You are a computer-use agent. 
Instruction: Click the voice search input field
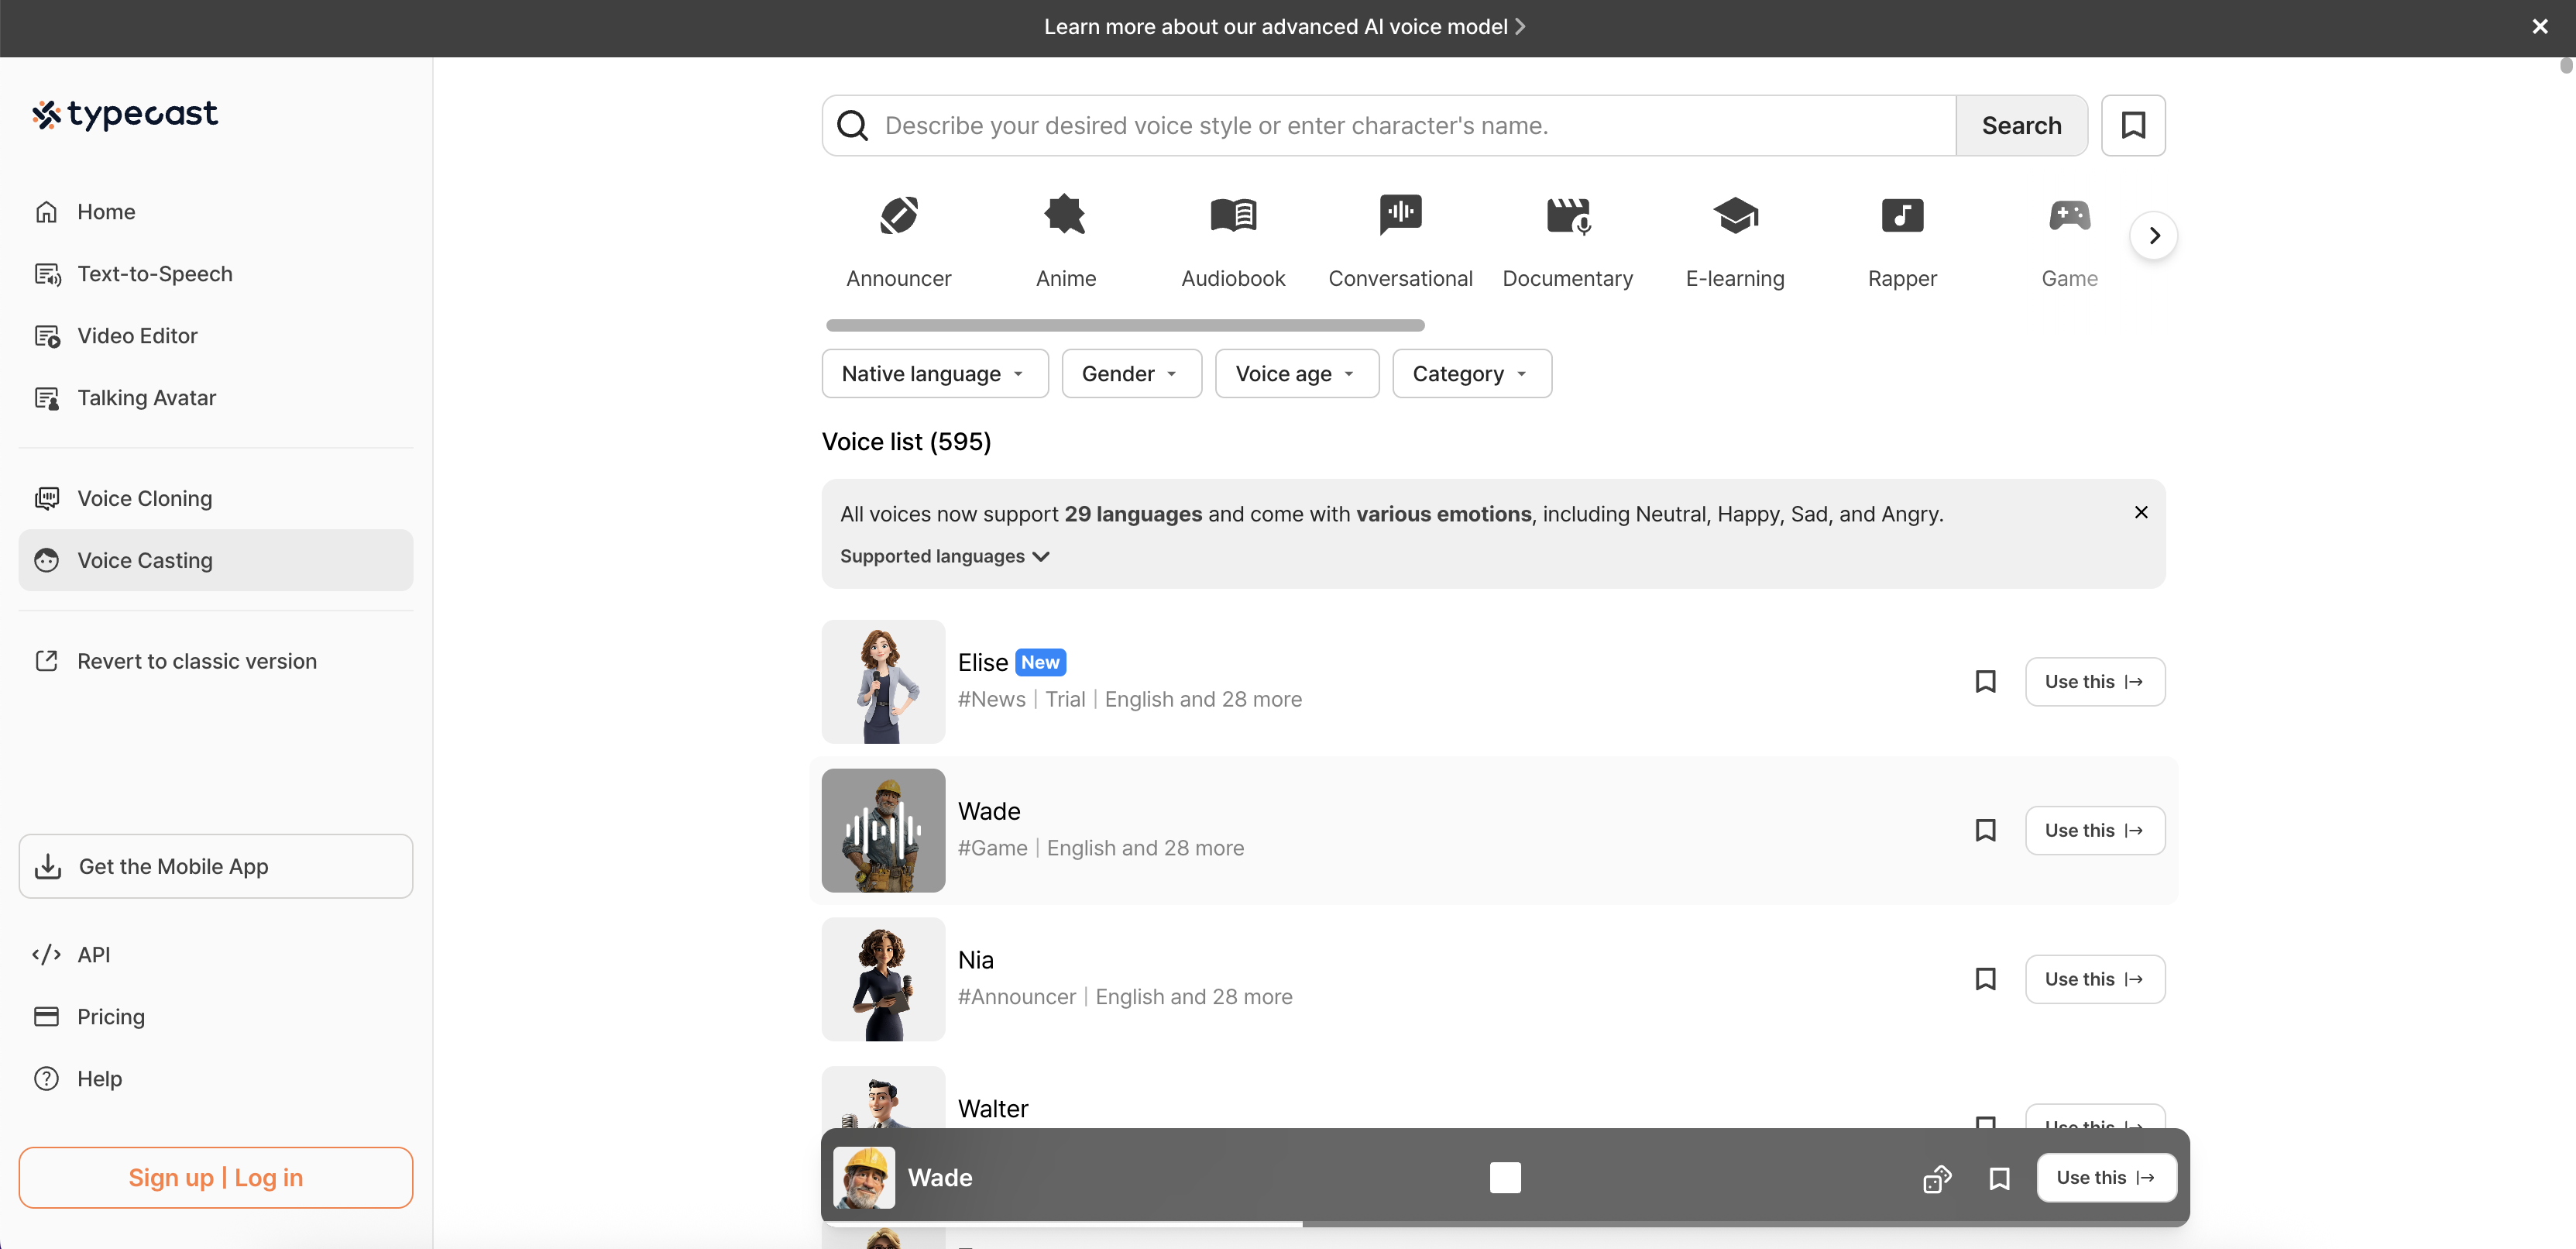tap(1400, 125)
